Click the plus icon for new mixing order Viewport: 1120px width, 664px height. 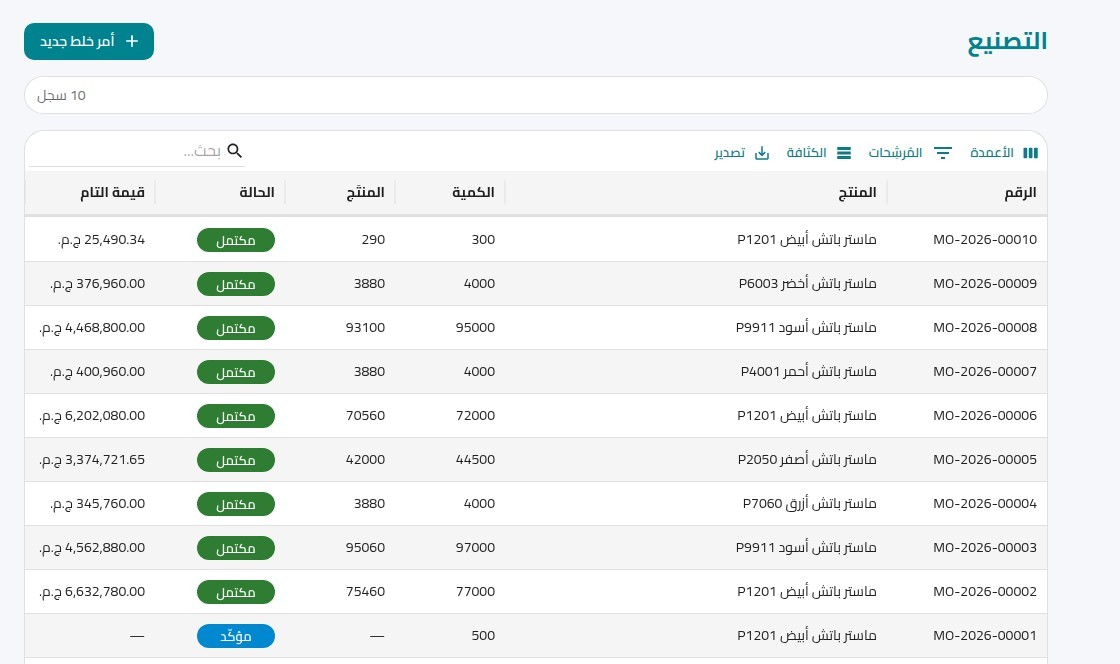click(131, 41)
